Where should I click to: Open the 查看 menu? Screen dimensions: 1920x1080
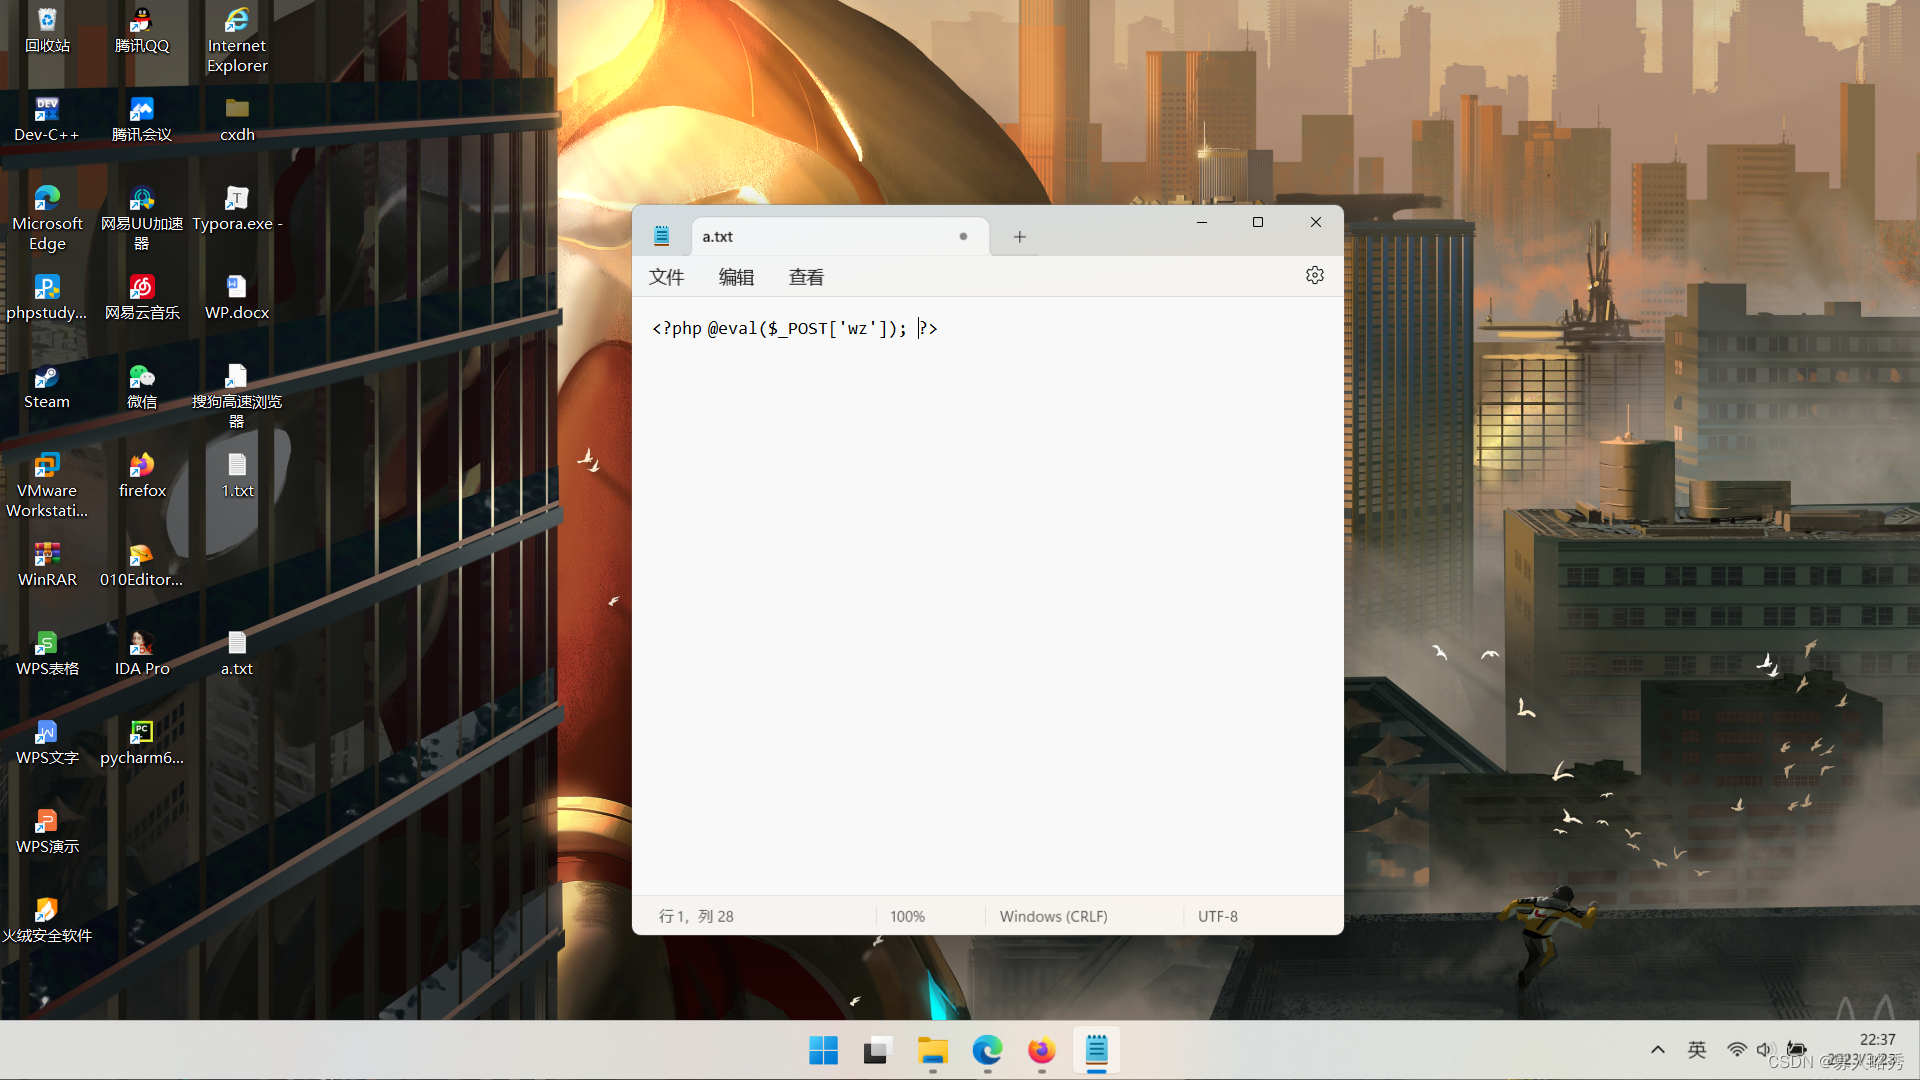806,277
